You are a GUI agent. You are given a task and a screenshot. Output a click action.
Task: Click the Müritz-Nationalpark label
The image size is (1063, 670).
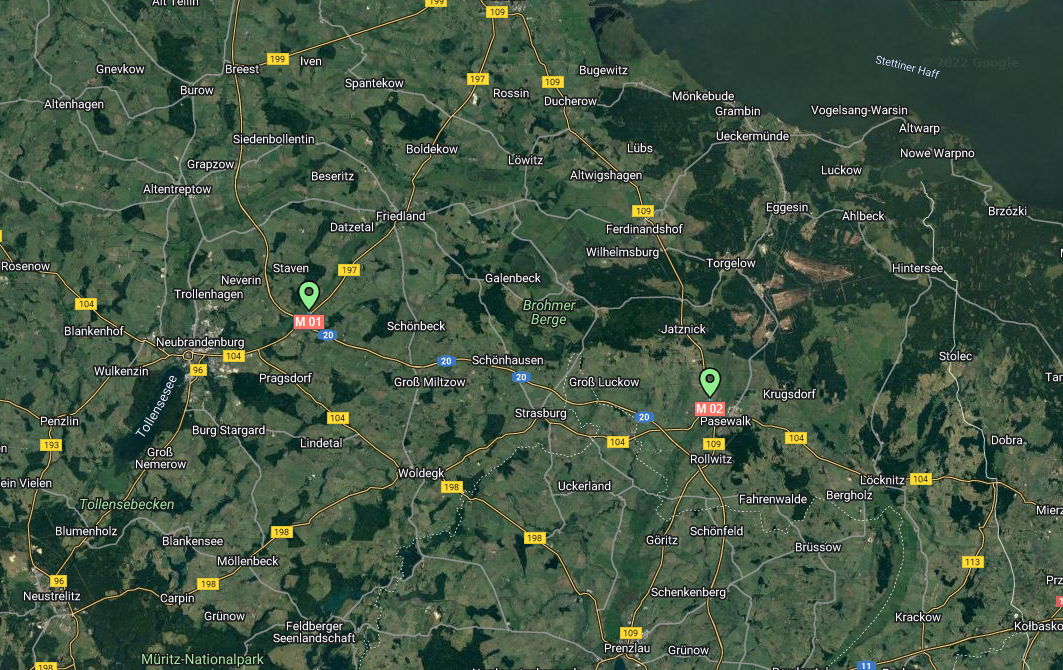202,659
